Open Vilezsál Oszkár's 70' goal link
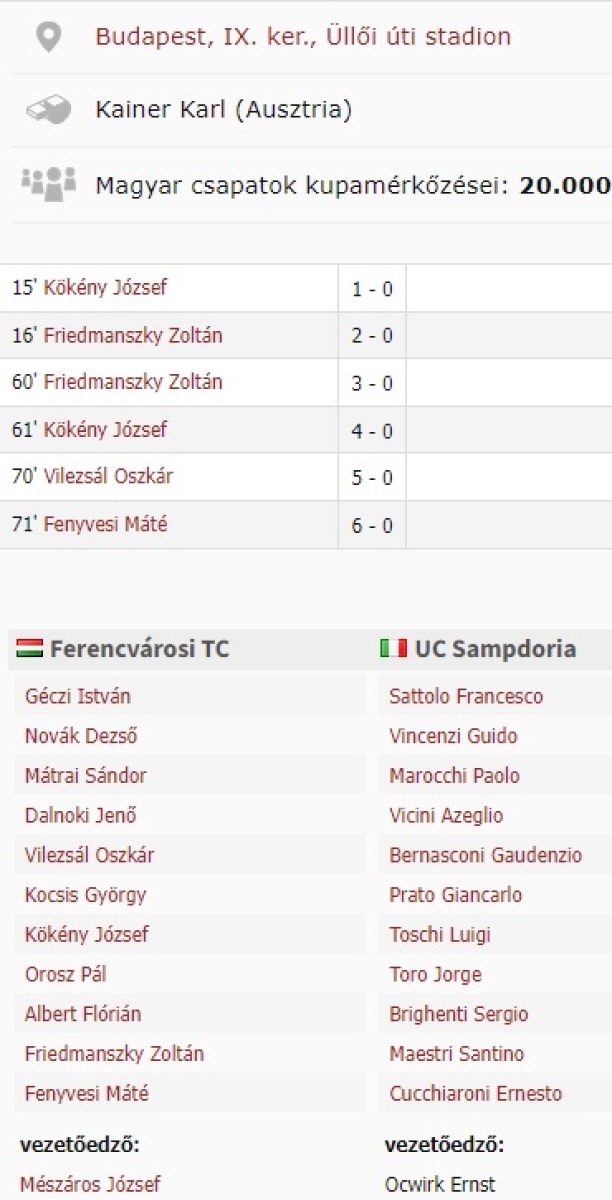 coord(108,477)
